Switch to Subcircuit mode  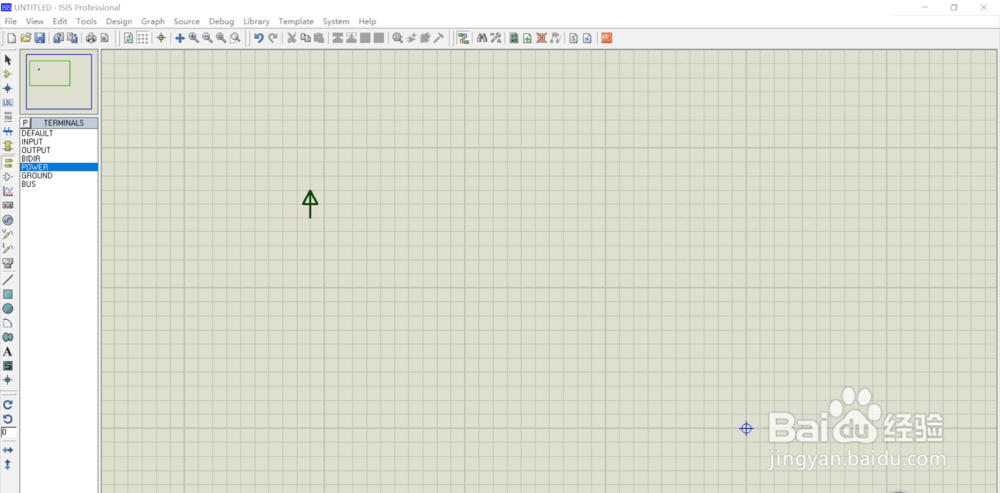(x=8, y=145)
